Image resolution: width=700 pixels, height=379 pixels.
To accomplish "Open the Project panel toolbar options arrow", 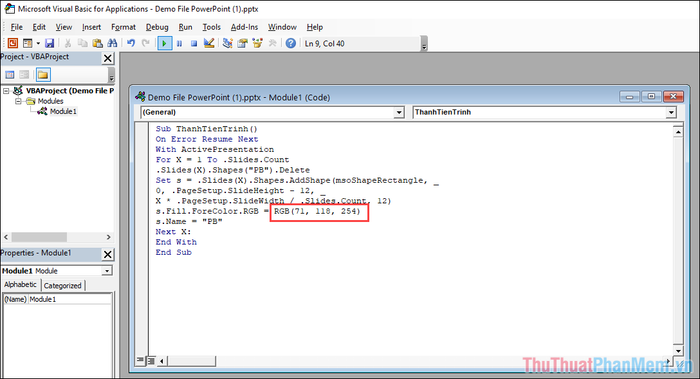I will 111,75.
